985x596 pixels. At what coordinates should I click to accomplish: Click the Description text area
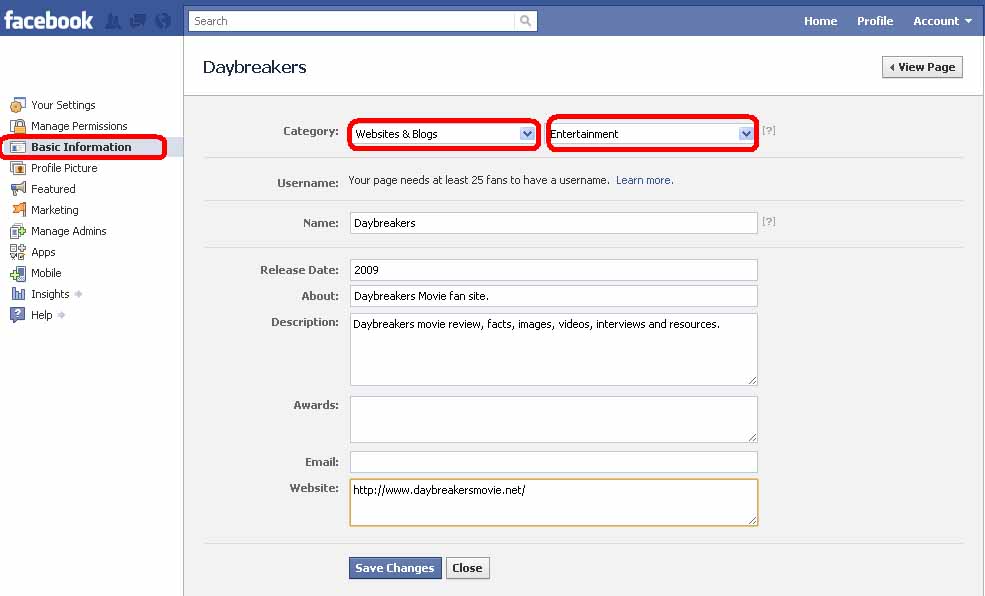(553, 349)
